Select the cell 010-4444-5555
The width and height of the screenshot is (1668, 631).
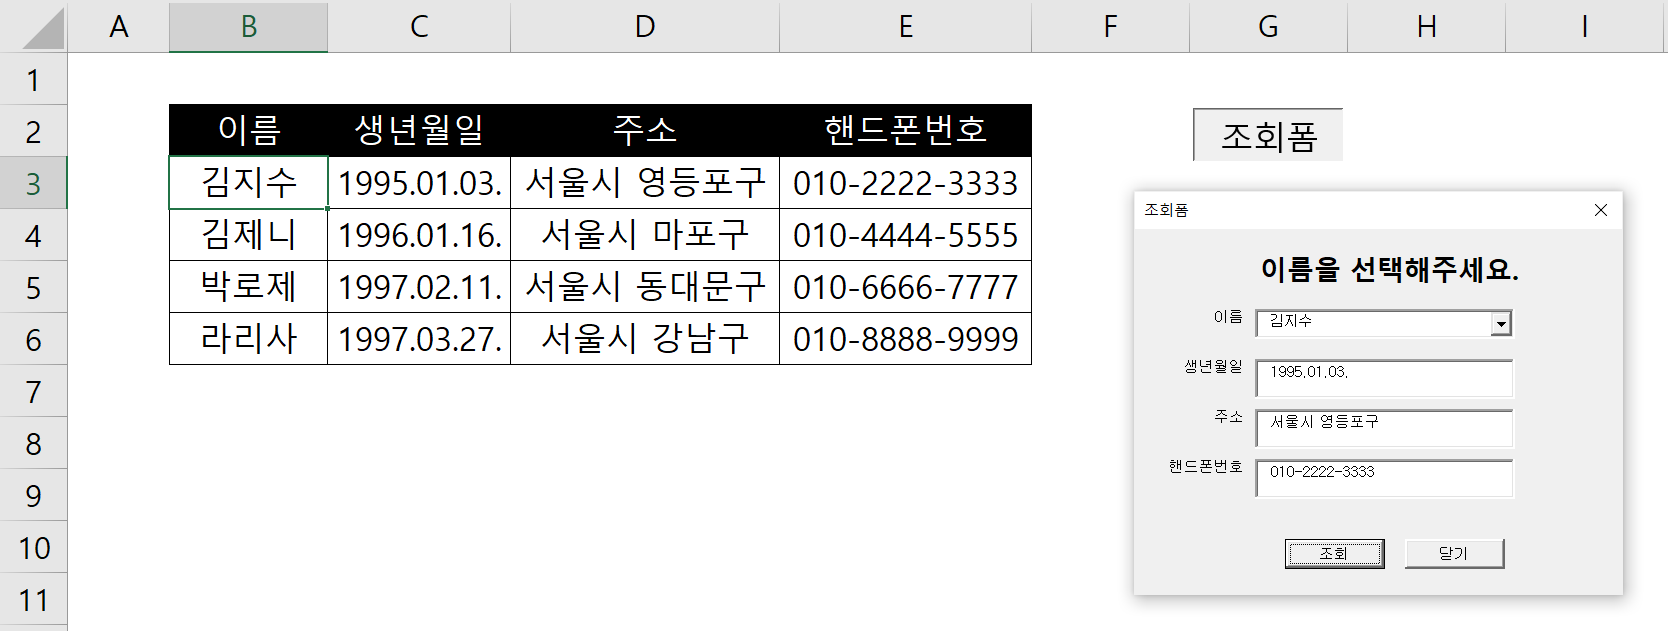pos(905,235)
